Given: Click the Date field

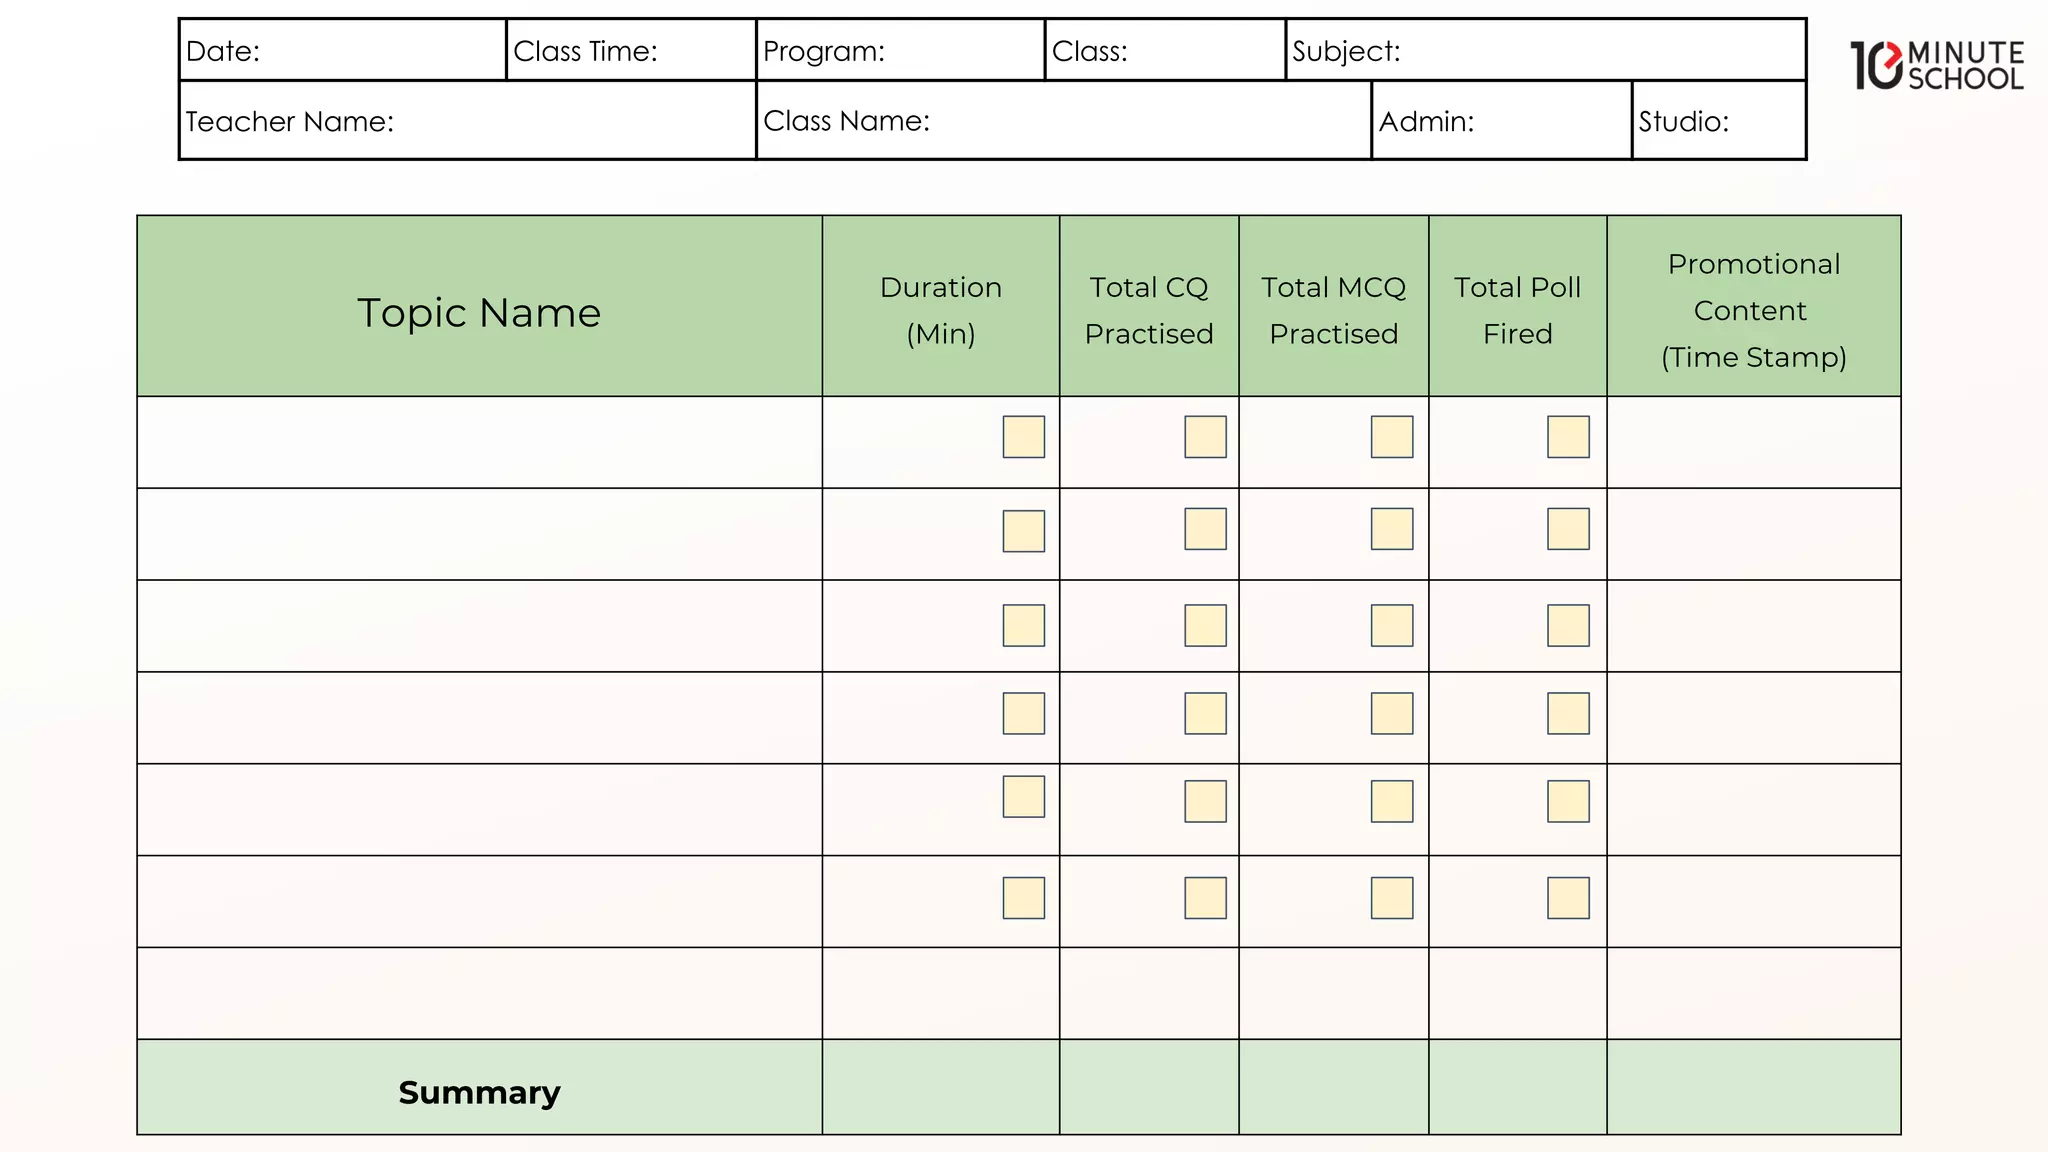Looking at the screenshot, I should point(380,51).
